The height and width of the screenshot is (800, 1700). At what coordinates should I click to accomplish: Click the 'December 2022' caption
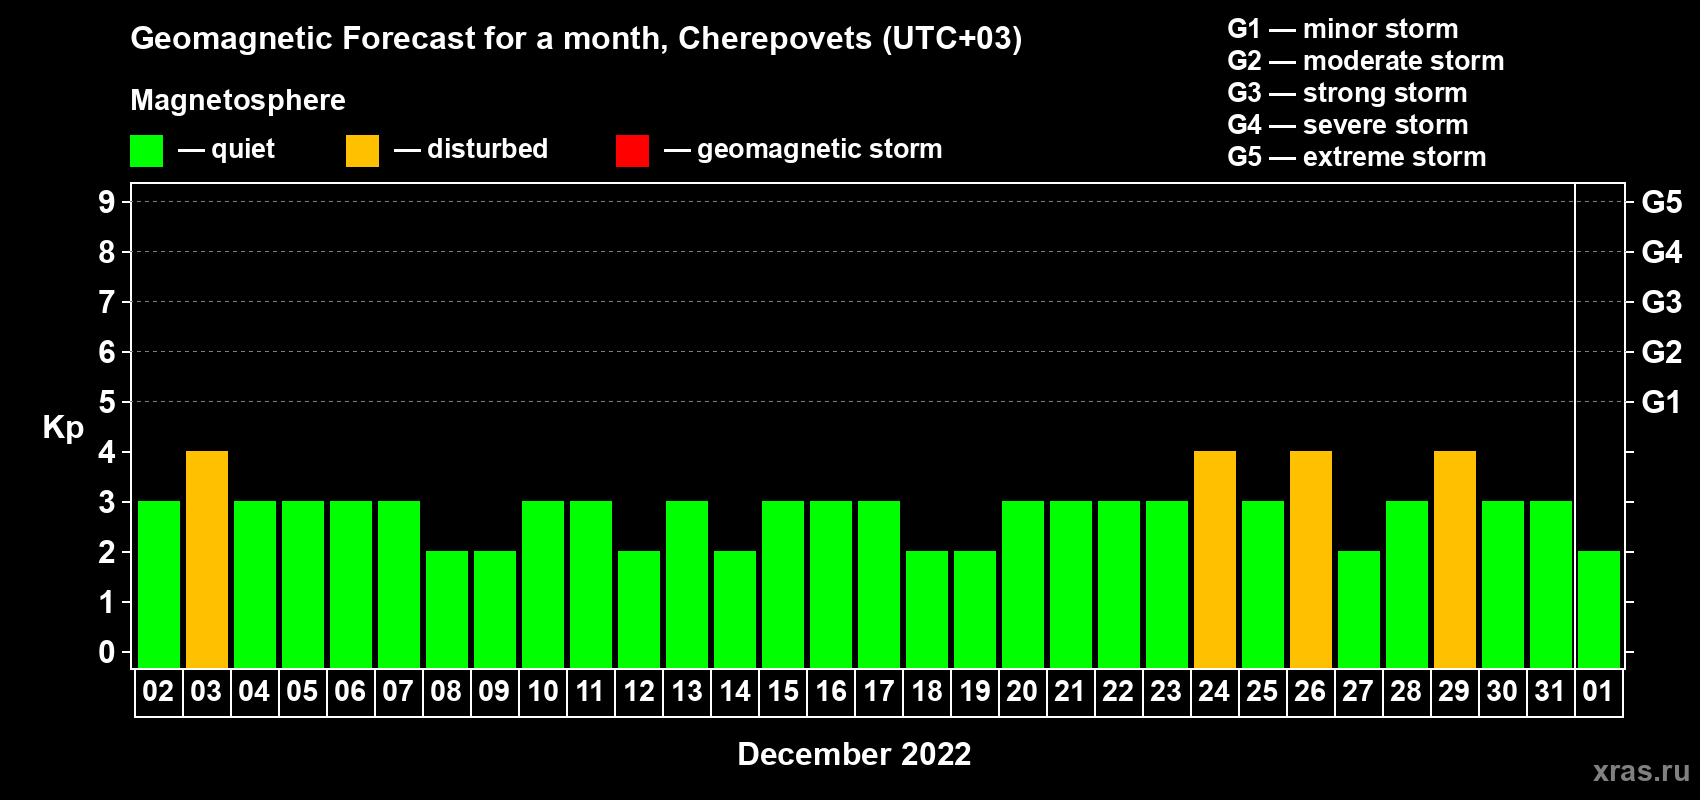(x=854, y=754)
